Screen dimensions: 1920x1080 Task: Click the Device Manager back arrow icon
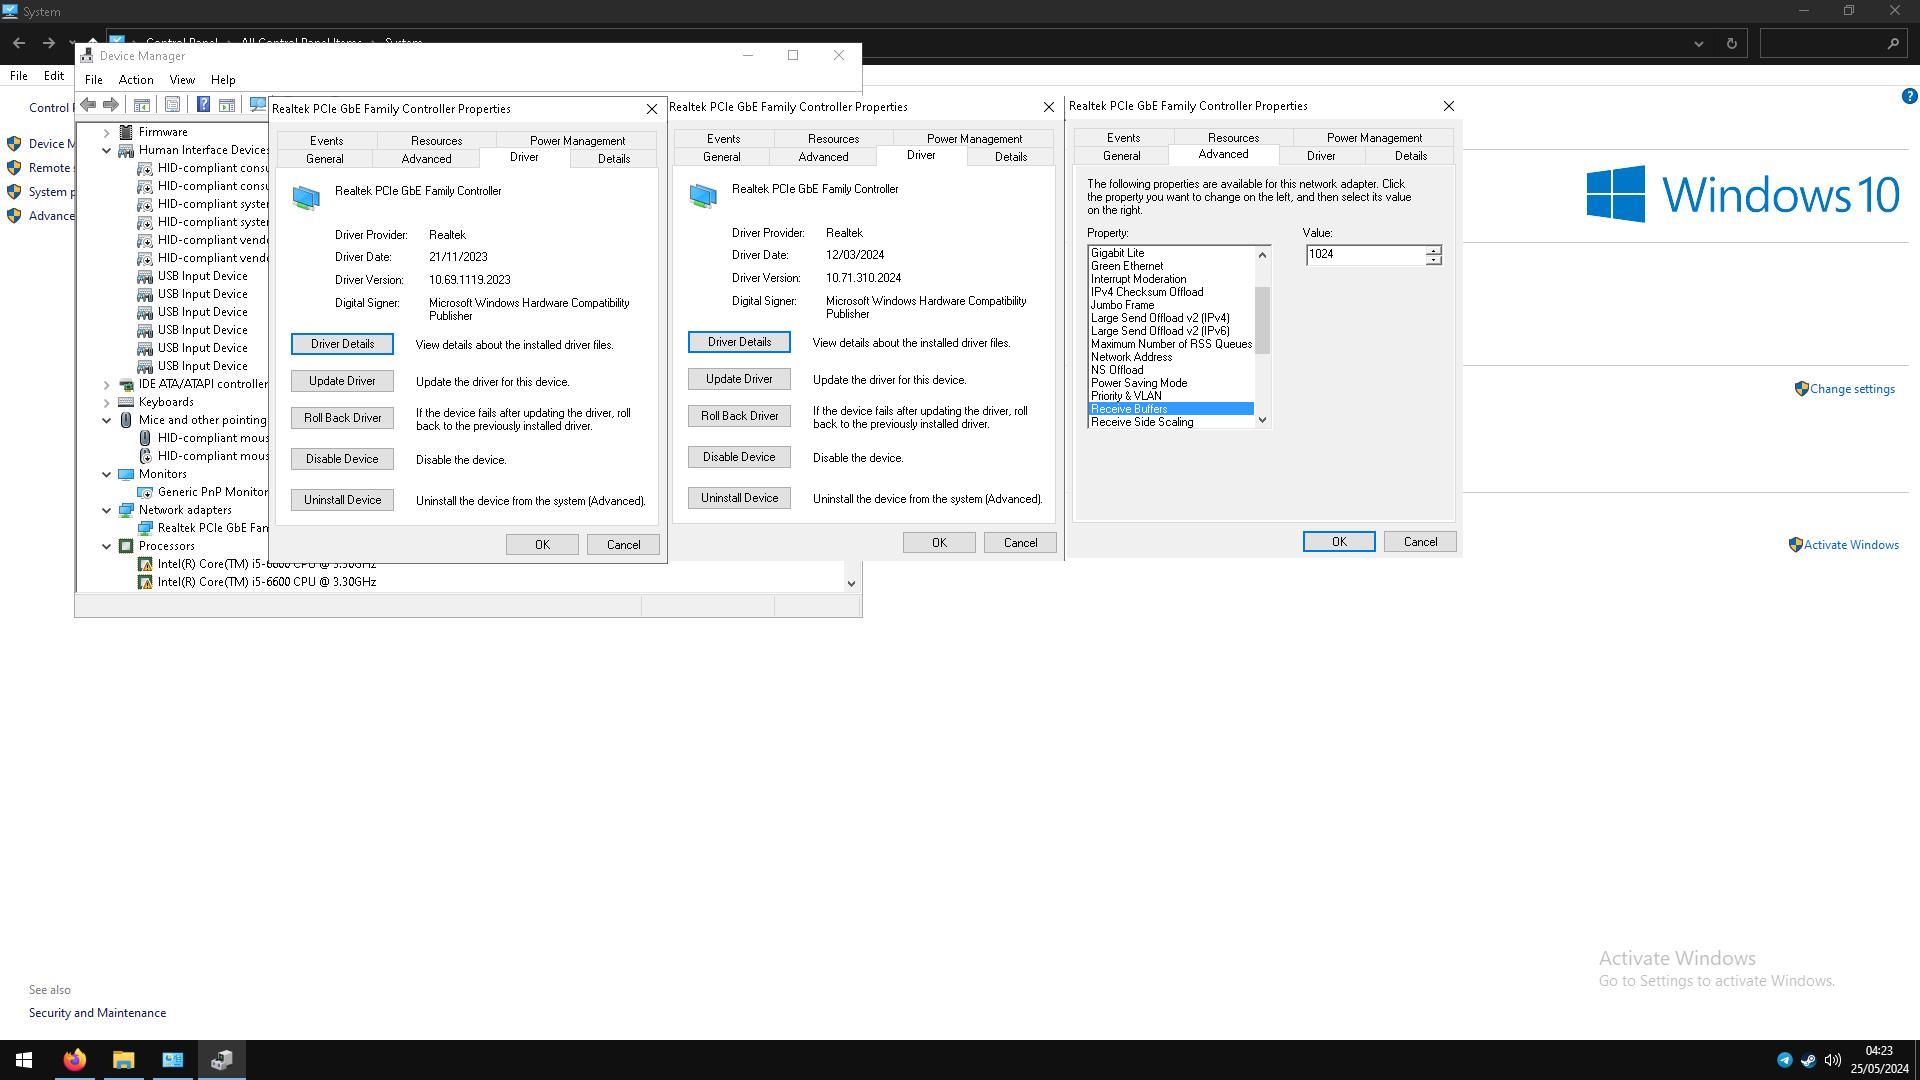(x=88, y=105)
